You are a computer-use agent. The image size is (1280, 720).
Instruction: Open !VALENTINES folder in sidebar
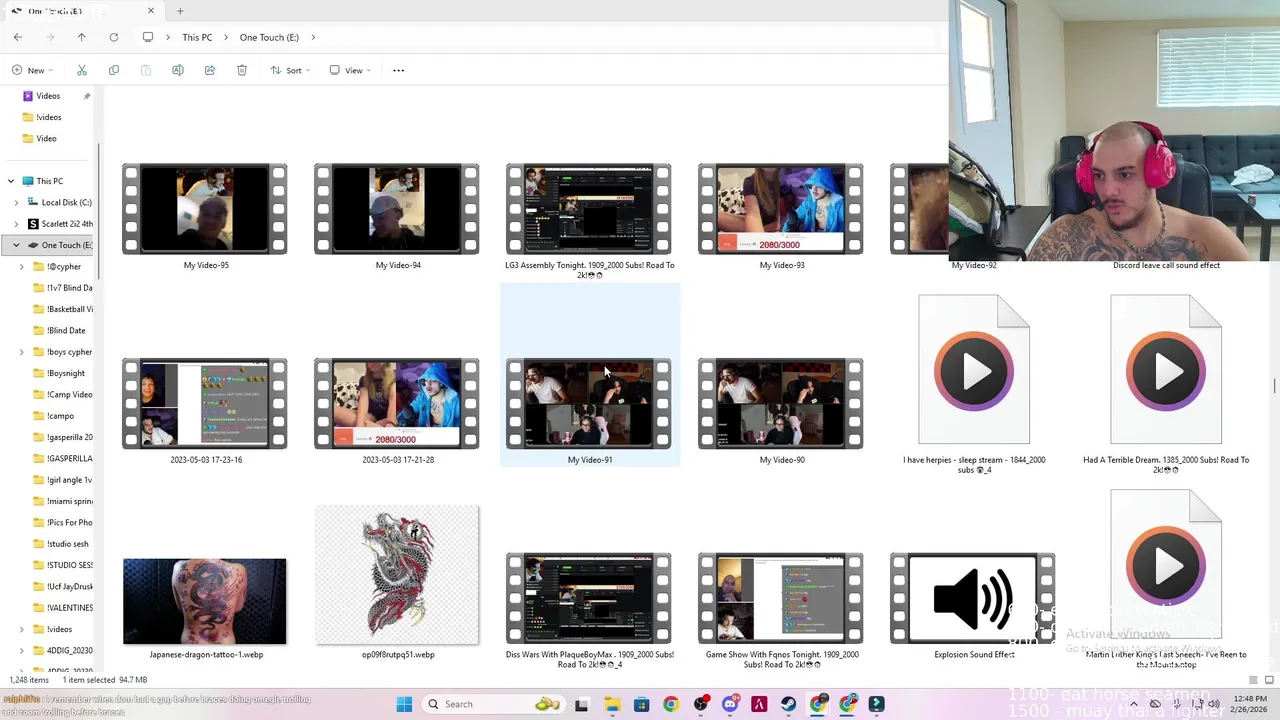pyautogui.click(x=68, y=608)
